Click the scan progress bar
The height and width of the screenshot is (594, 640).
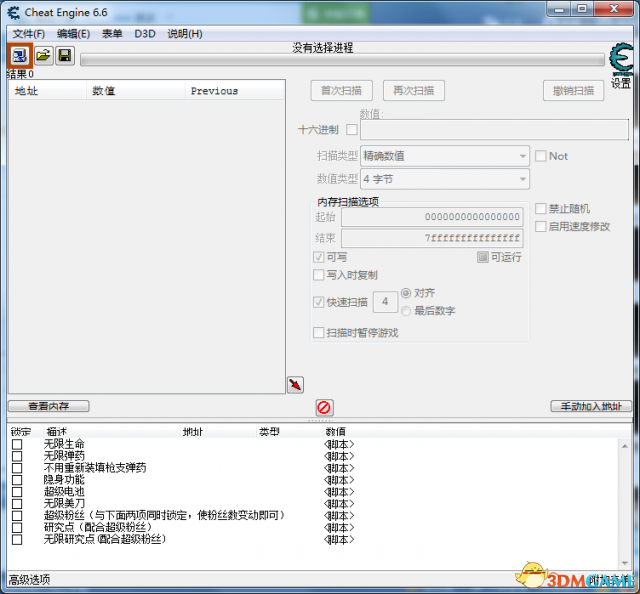coord(342,60)
